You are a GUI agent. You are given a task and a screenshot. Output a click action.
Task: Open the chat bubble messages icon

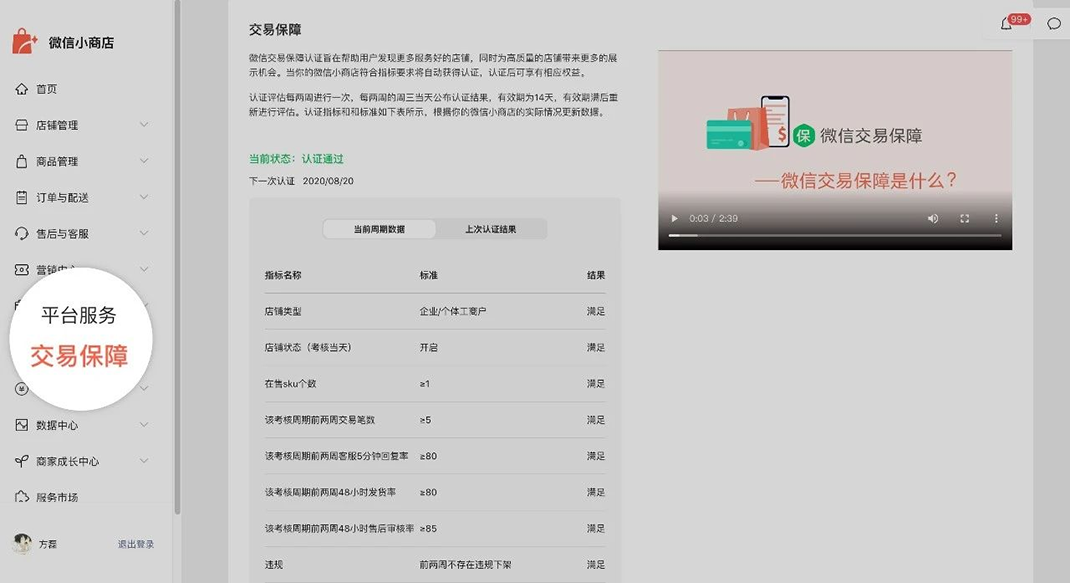point(1054,24)
